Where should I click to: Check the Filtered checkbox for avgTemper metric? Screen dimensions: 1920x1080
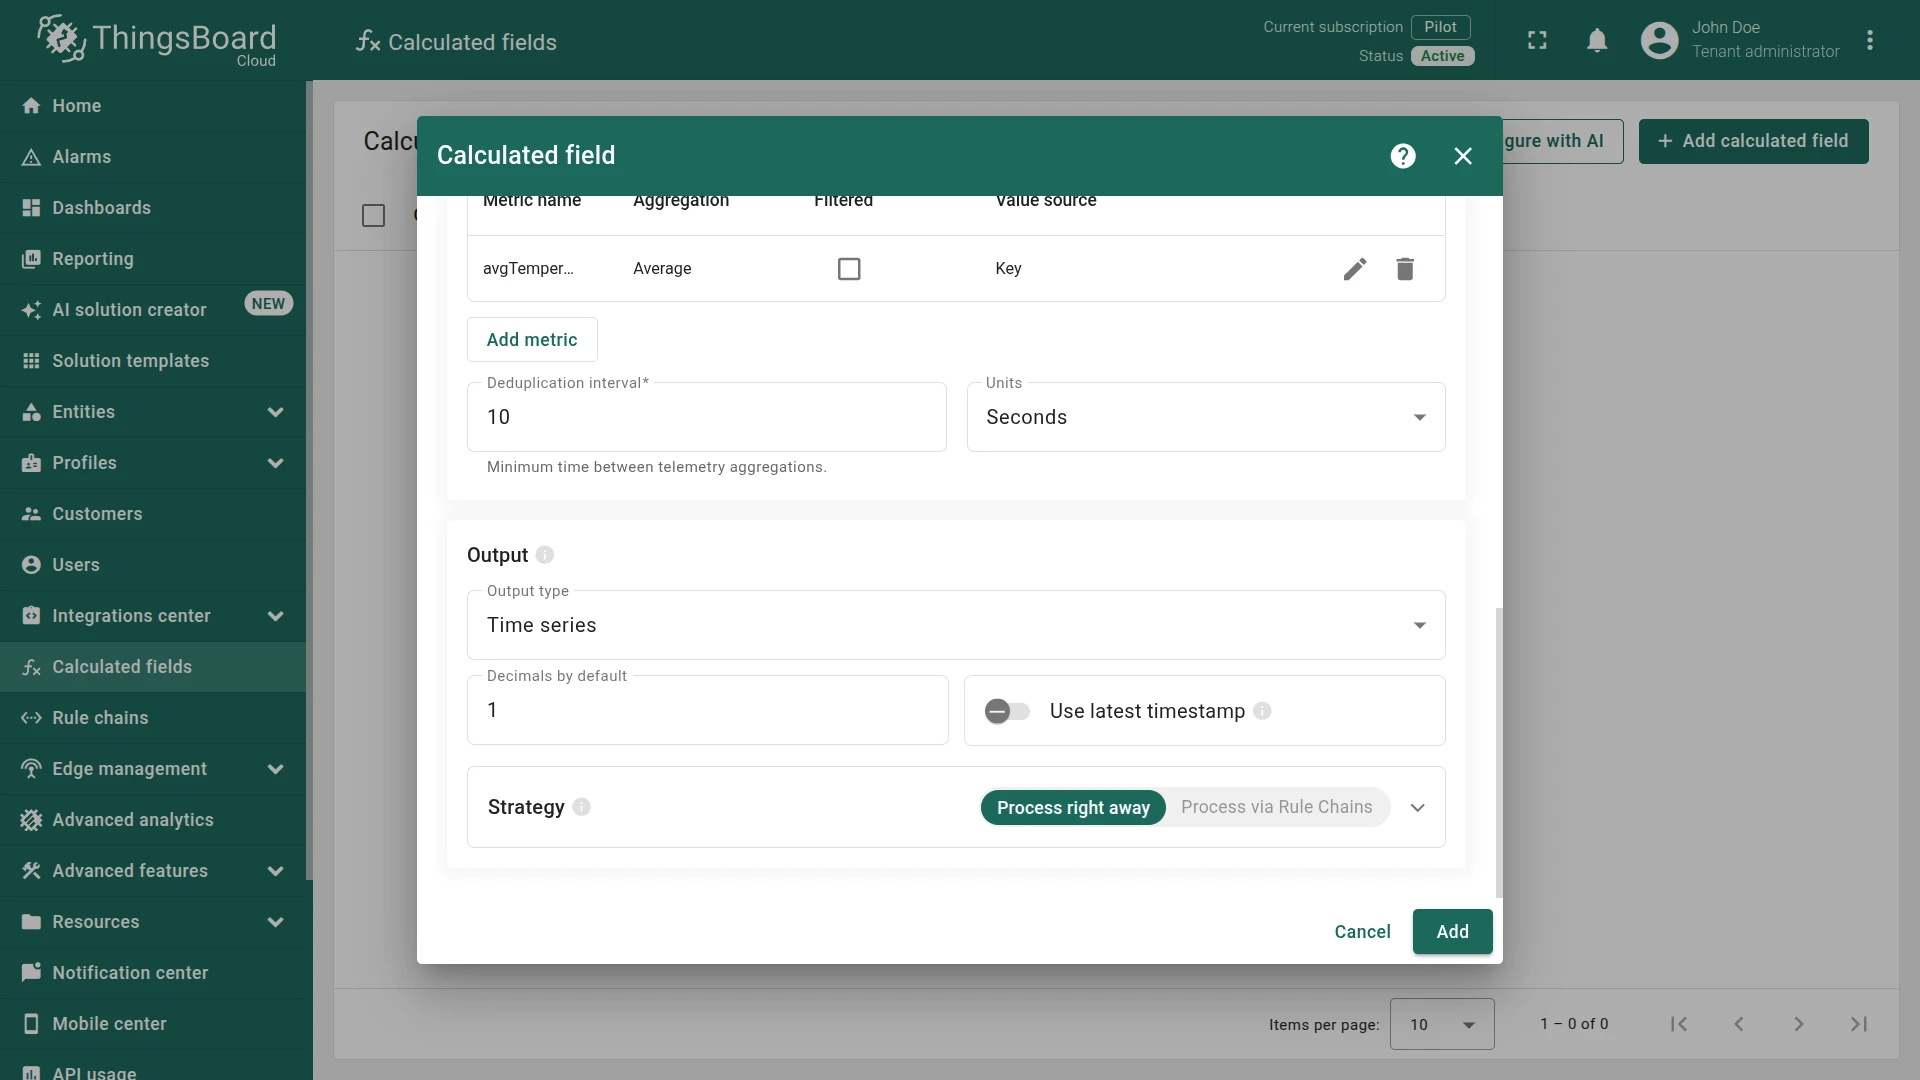pos(849,269)
